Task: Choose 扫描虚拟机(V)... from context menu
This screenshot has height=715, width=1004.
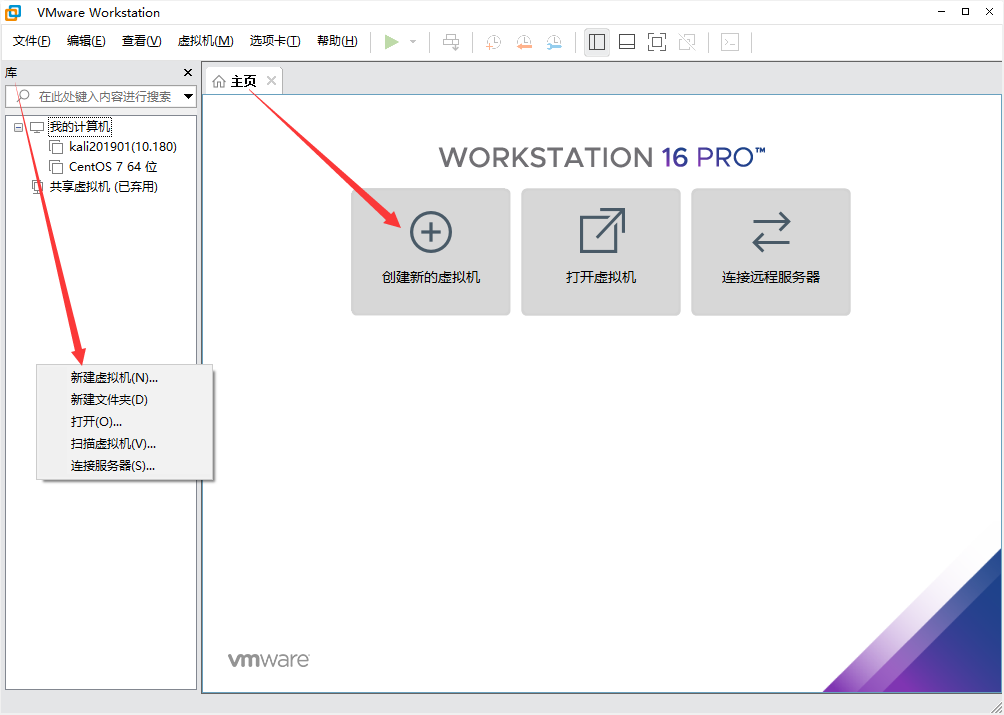Action: pos(125,444)
